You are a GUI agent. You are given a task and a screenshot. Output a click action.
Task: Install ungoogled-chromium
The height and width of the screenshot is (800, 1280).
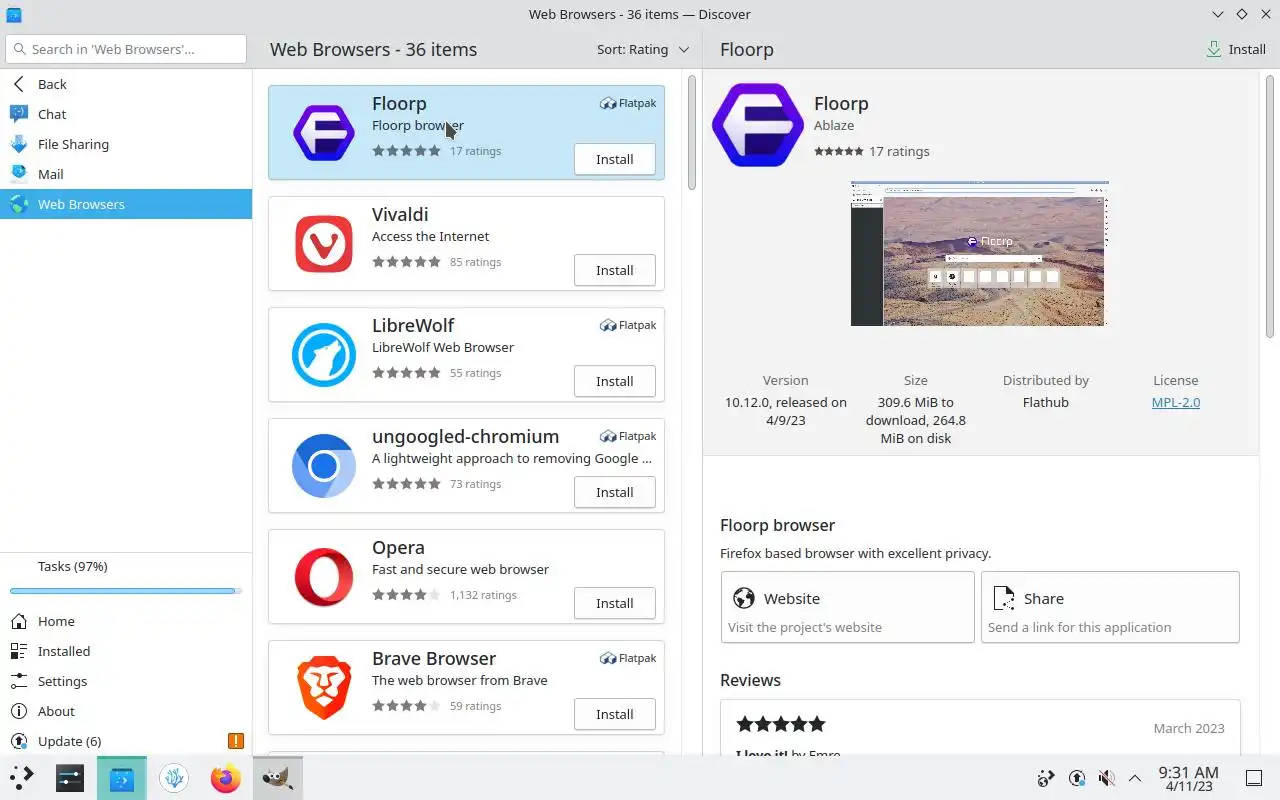coord(615,492)
